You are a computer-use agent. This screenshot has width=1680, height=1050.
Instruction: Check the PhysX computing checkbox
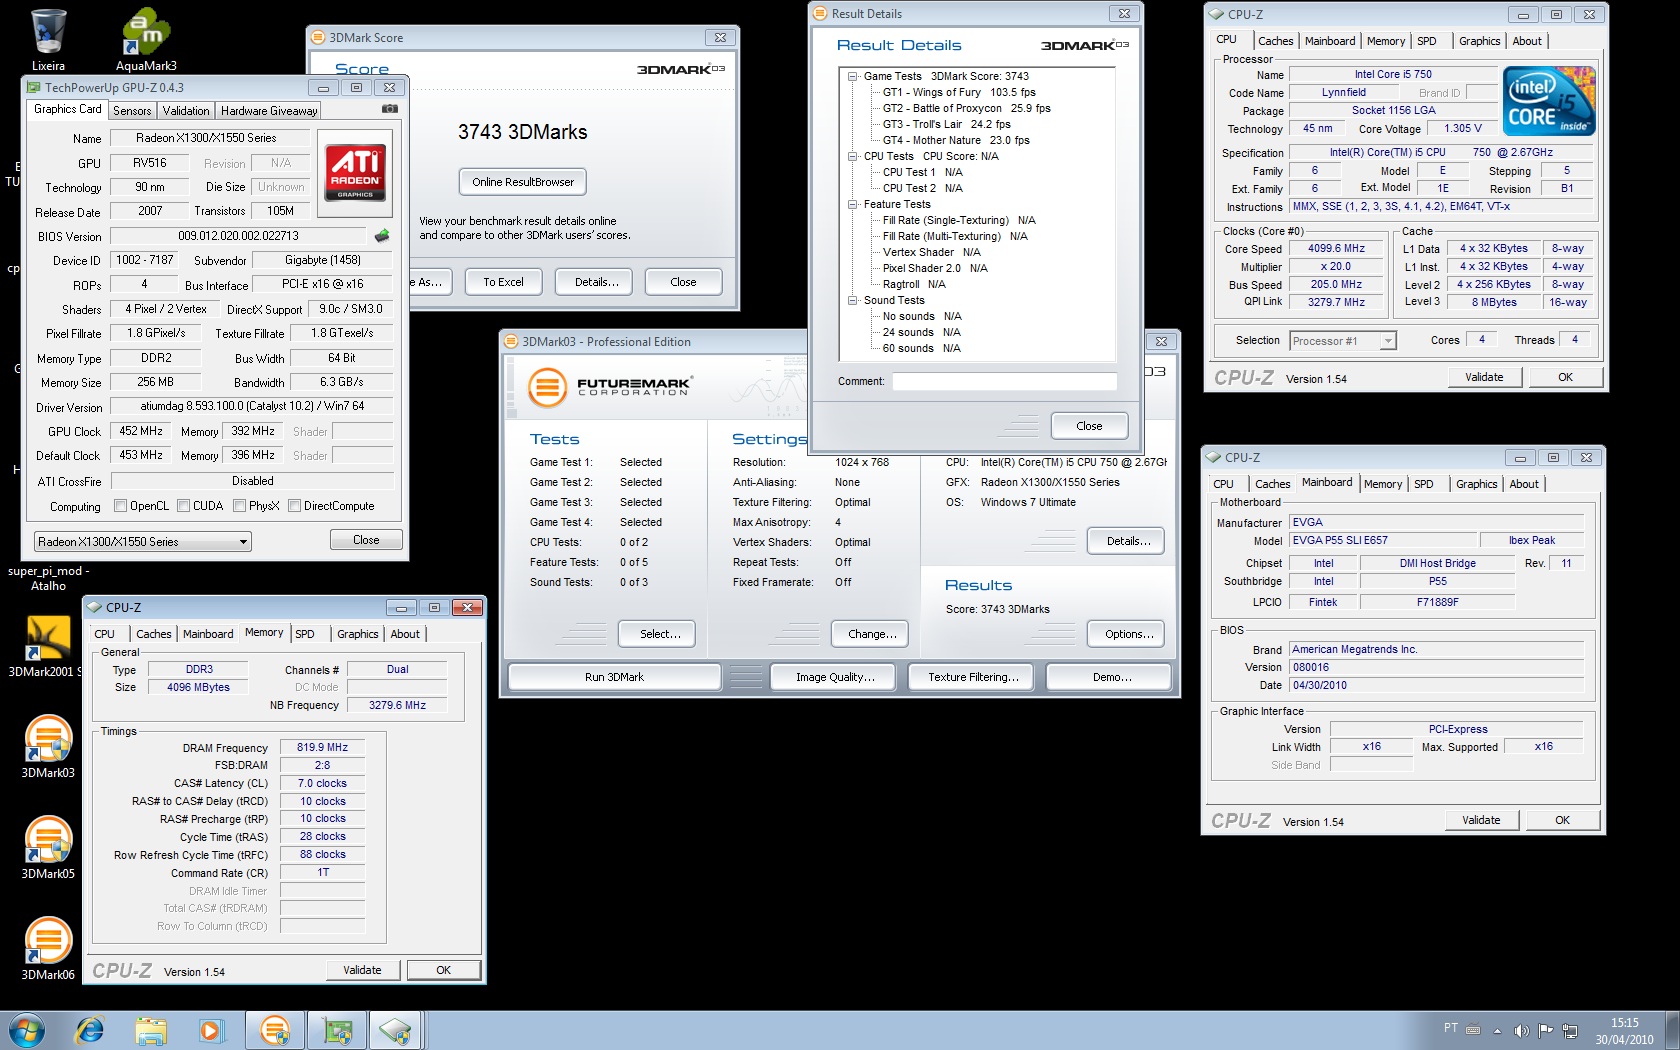point(240,506)
